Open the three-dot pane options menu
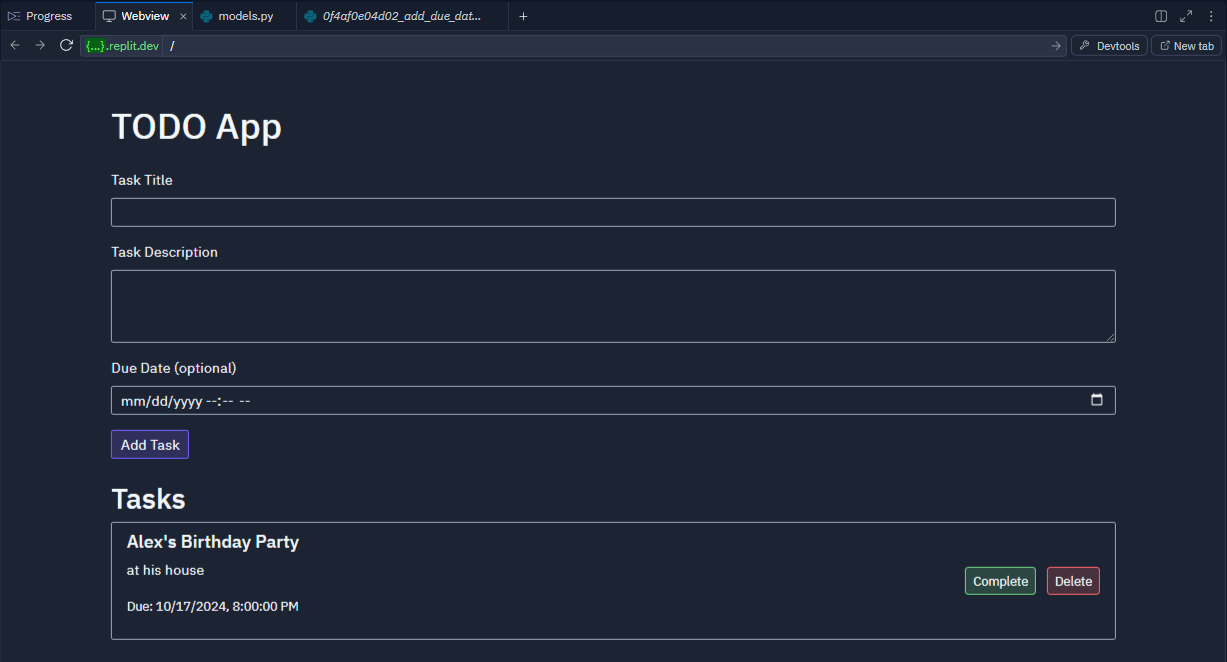Image resolution: width=1227 pixels, height=662 pixels. pyautogui.click(x=1211, y=16)
